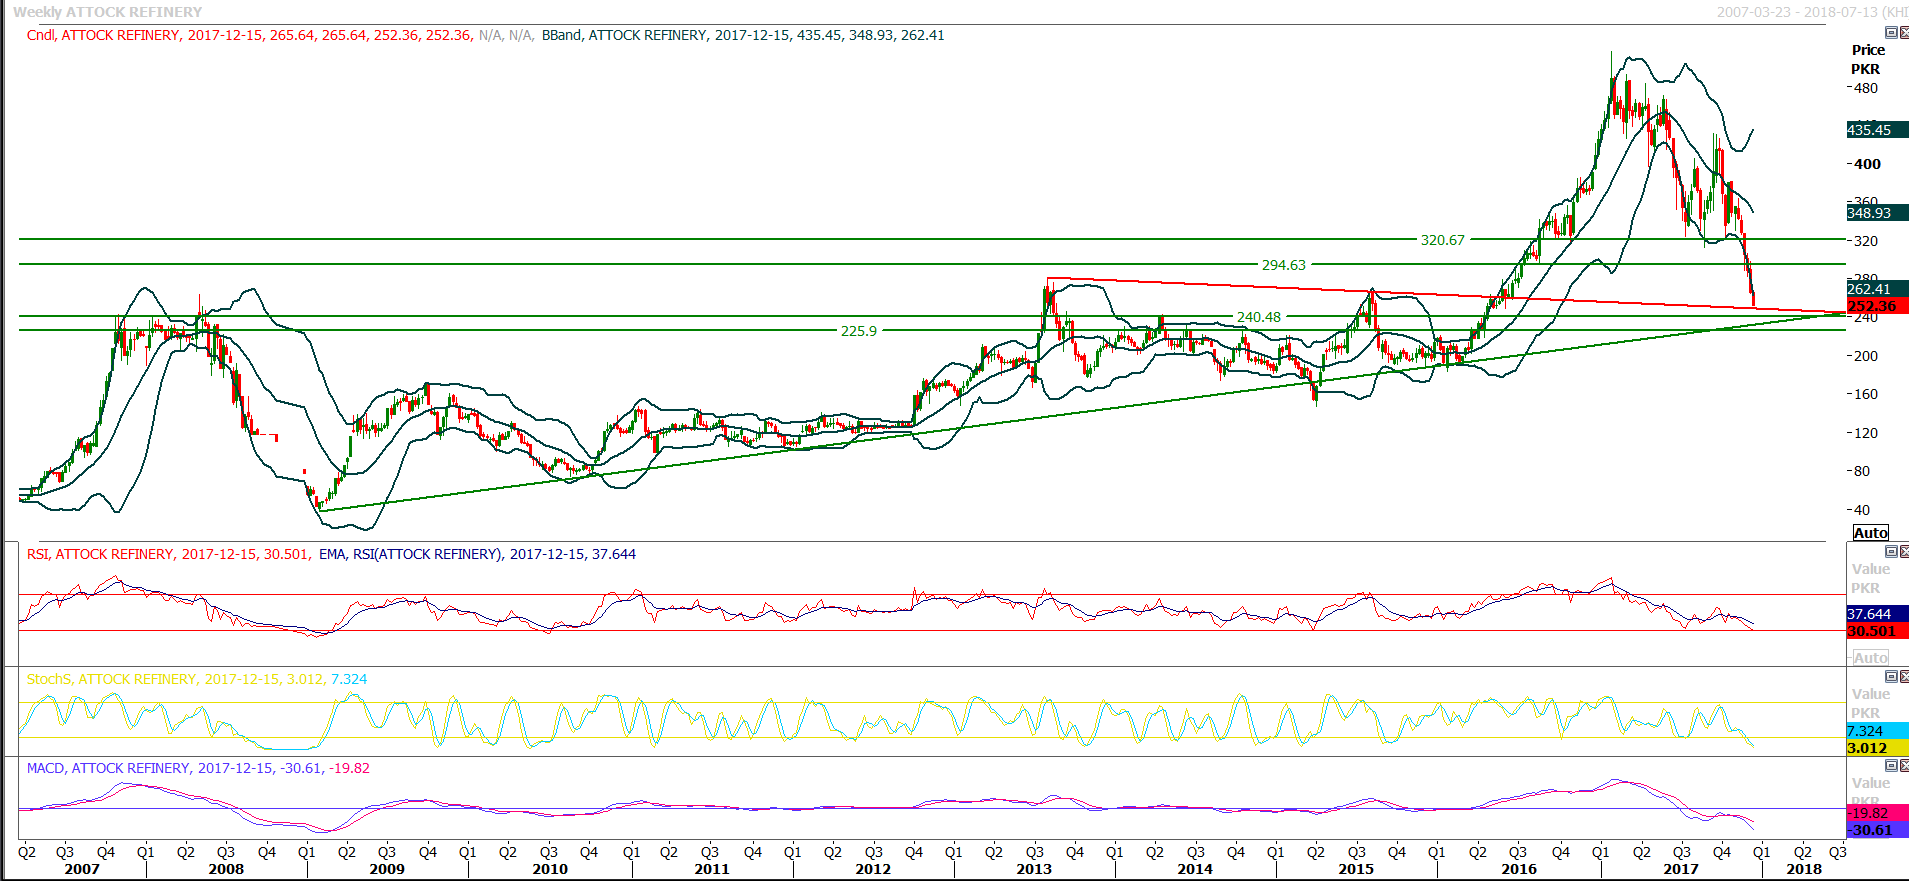Close the price candlestick chart panel
Screen dimensions: 1909x881
1904,33
